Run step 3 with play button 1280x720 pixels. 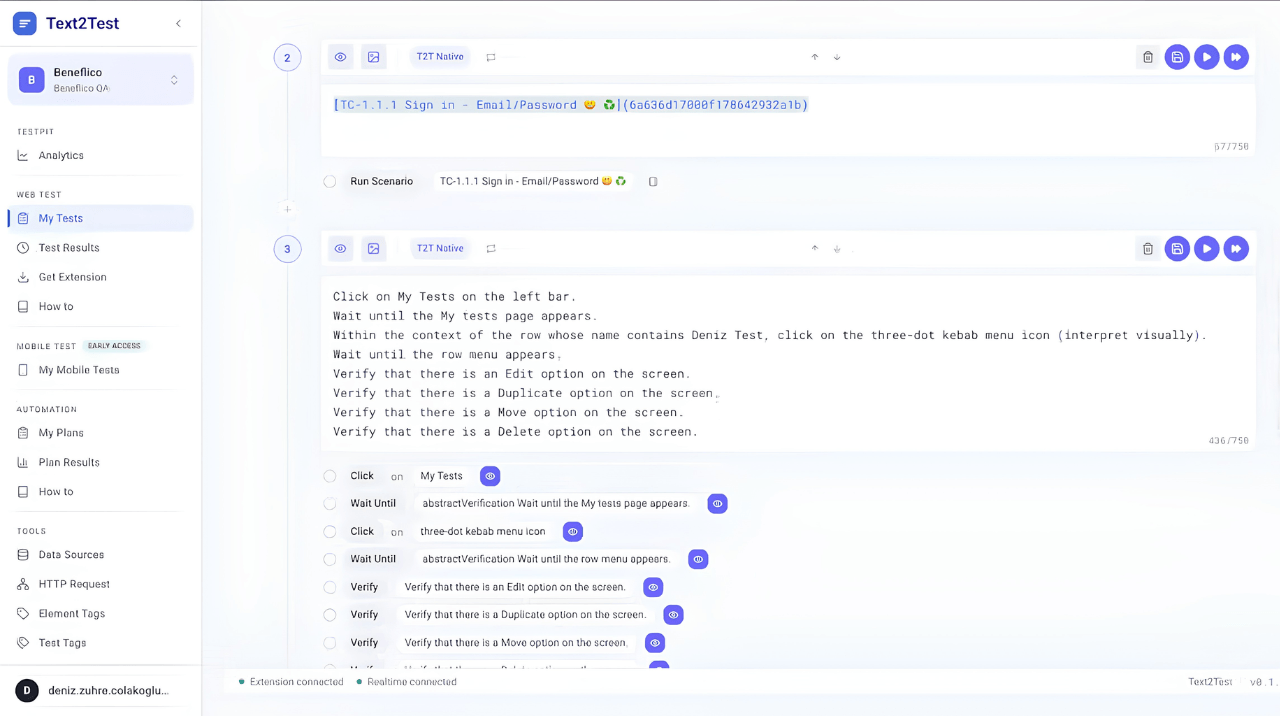[x=1207, y=248]
